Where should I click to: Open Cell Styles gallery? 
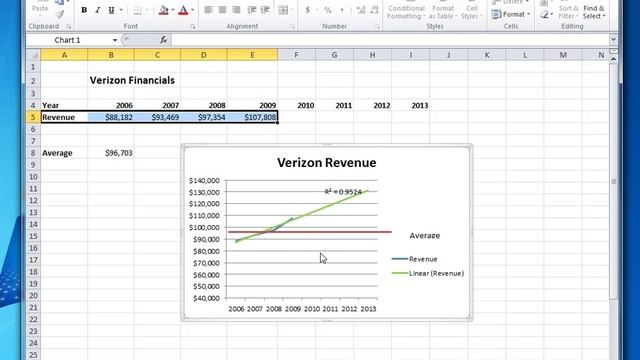pos(472,11)
